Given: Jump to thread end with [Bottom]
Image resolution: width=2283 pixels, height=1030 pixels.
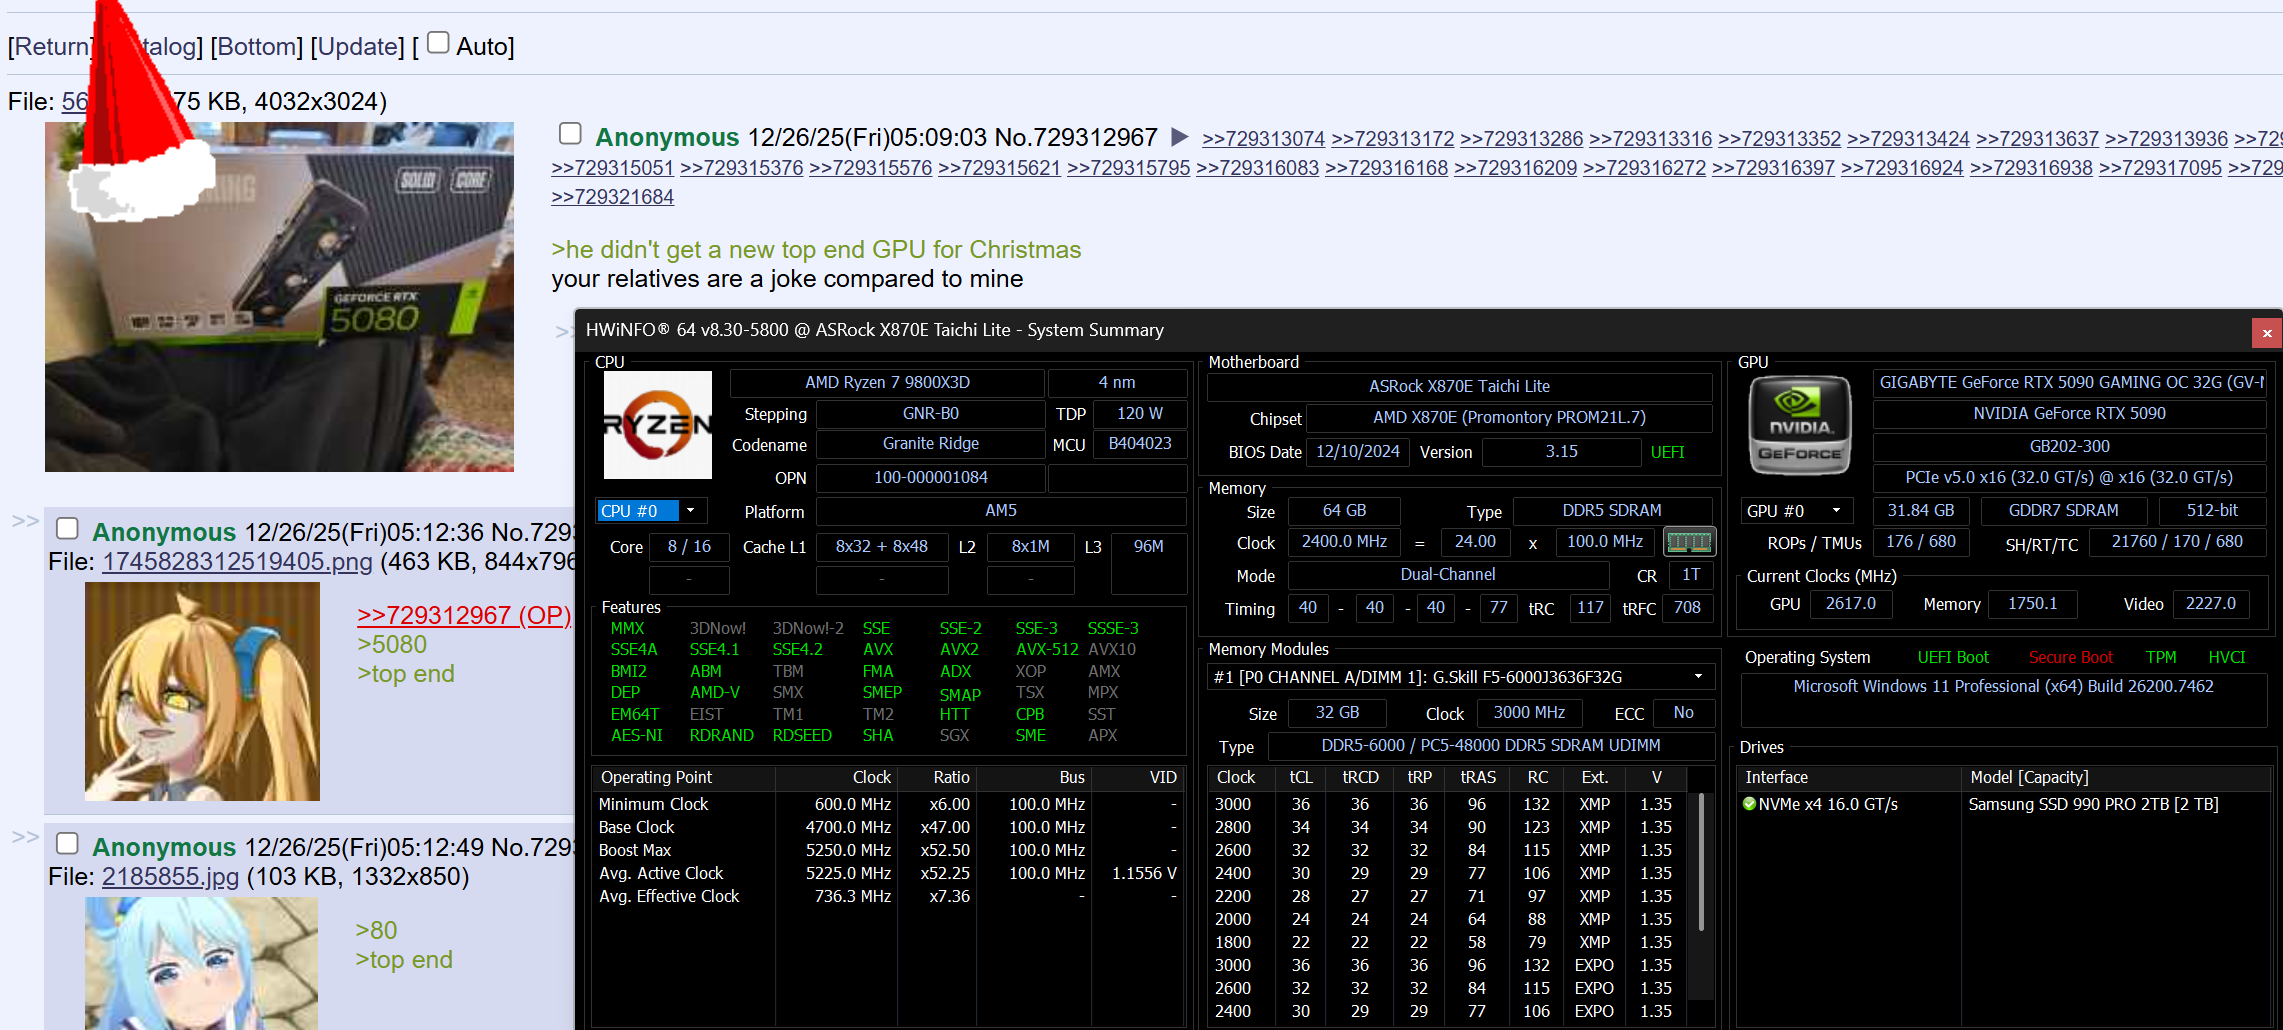Looking at the screenshot, I should (x=257, y=46).
